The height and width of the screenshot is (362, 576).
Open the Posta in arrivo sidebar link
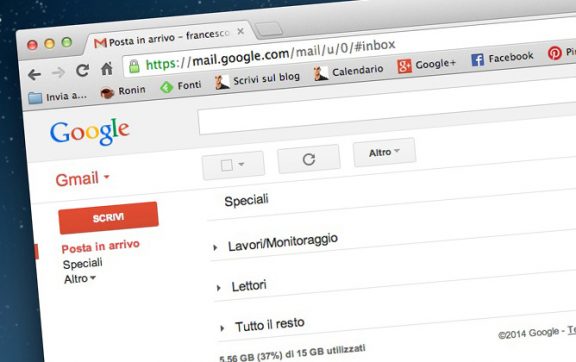100,247
